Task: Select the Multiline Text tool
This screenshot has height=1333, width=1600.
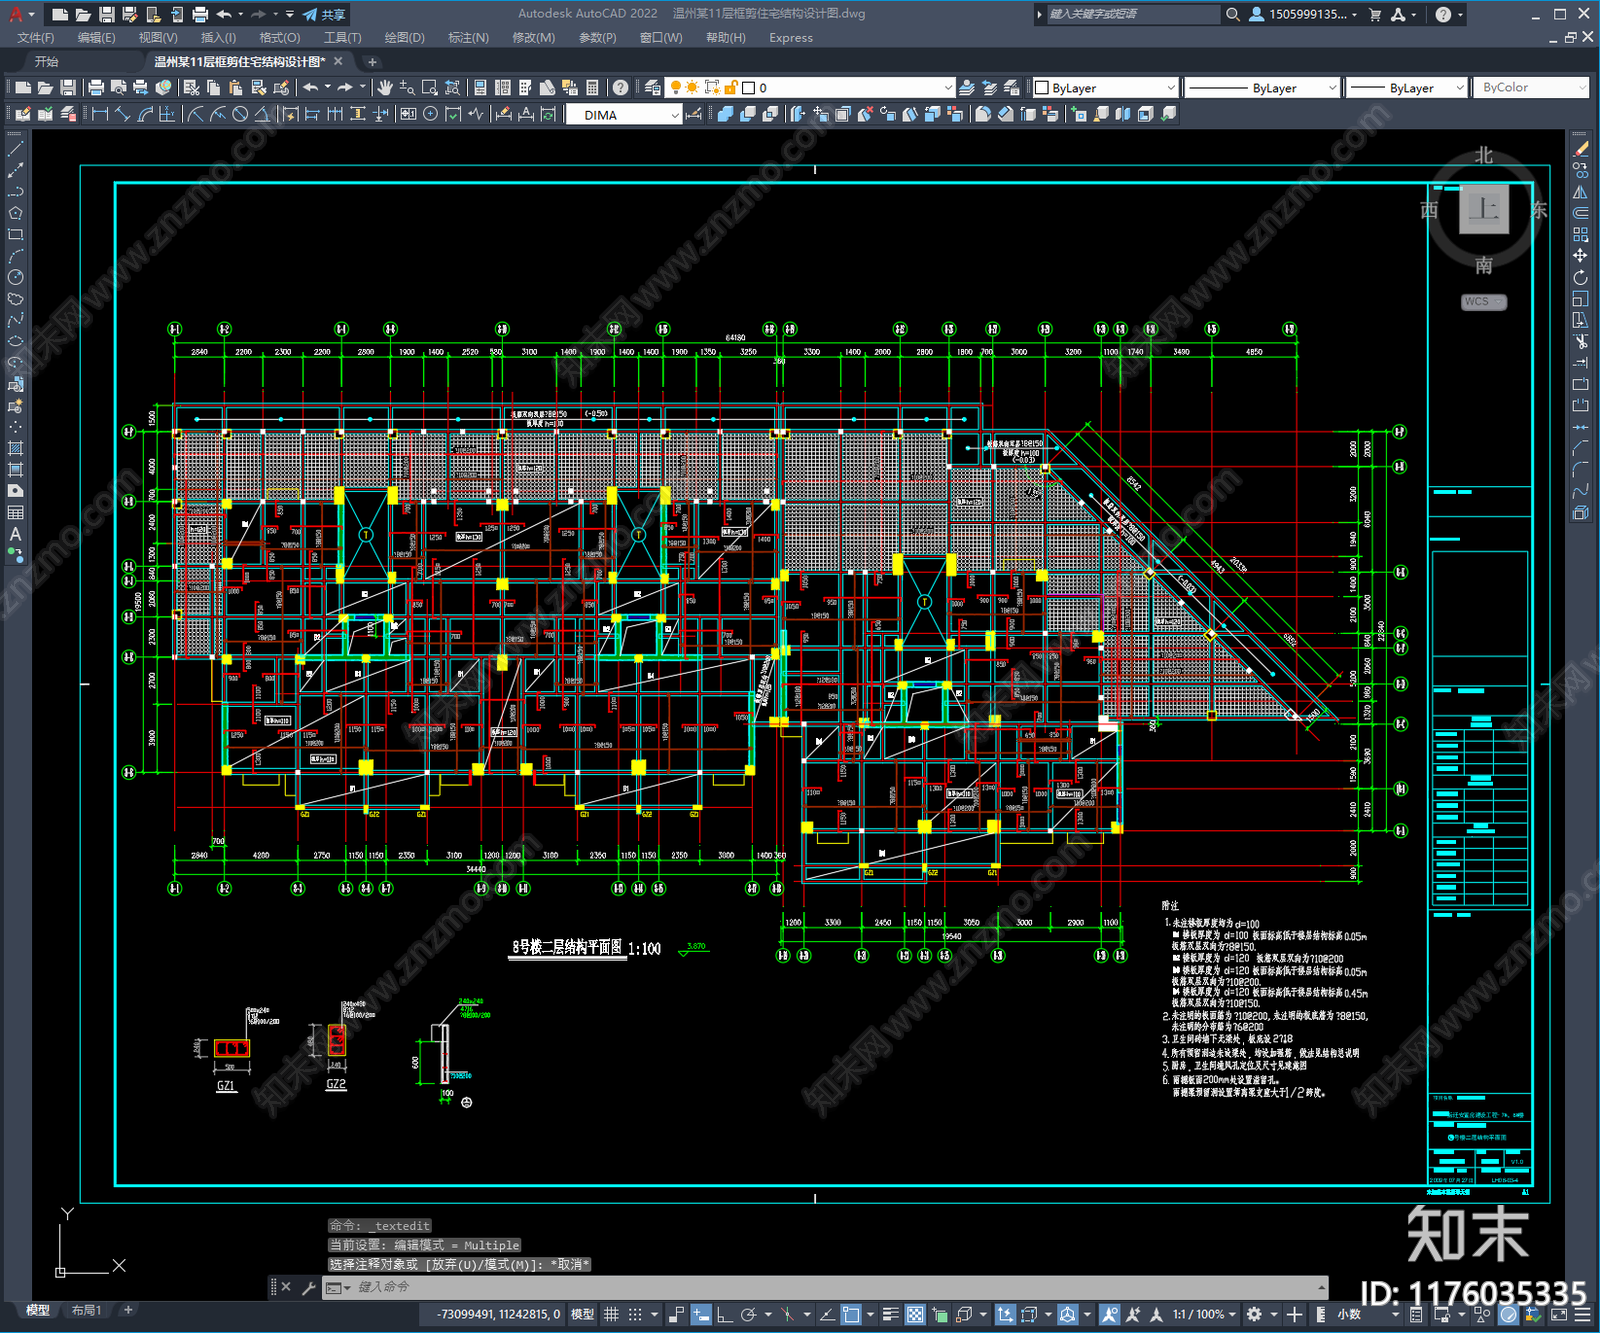Action: (15, 534)
